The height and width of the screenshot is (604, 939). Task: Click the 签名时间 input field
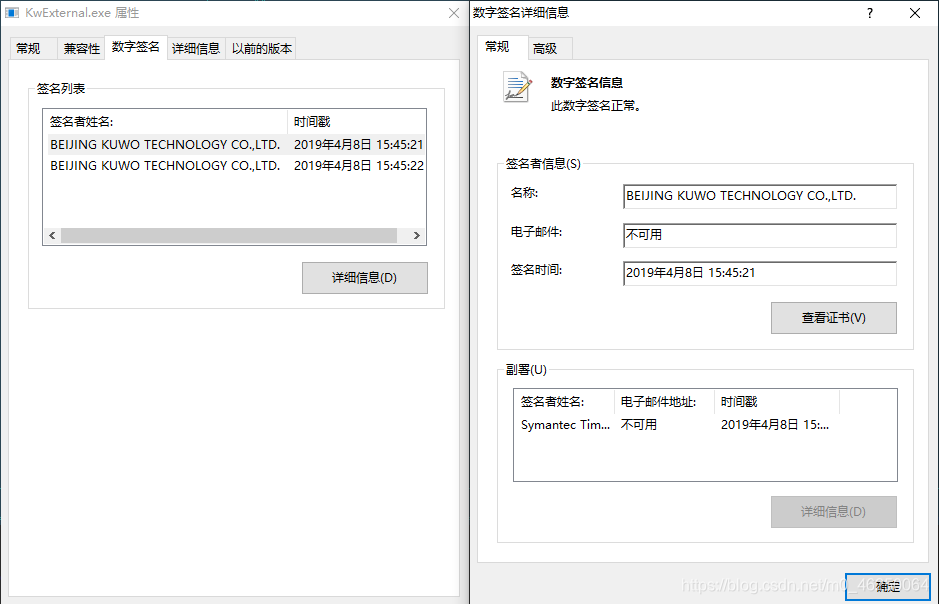[758, 272]
